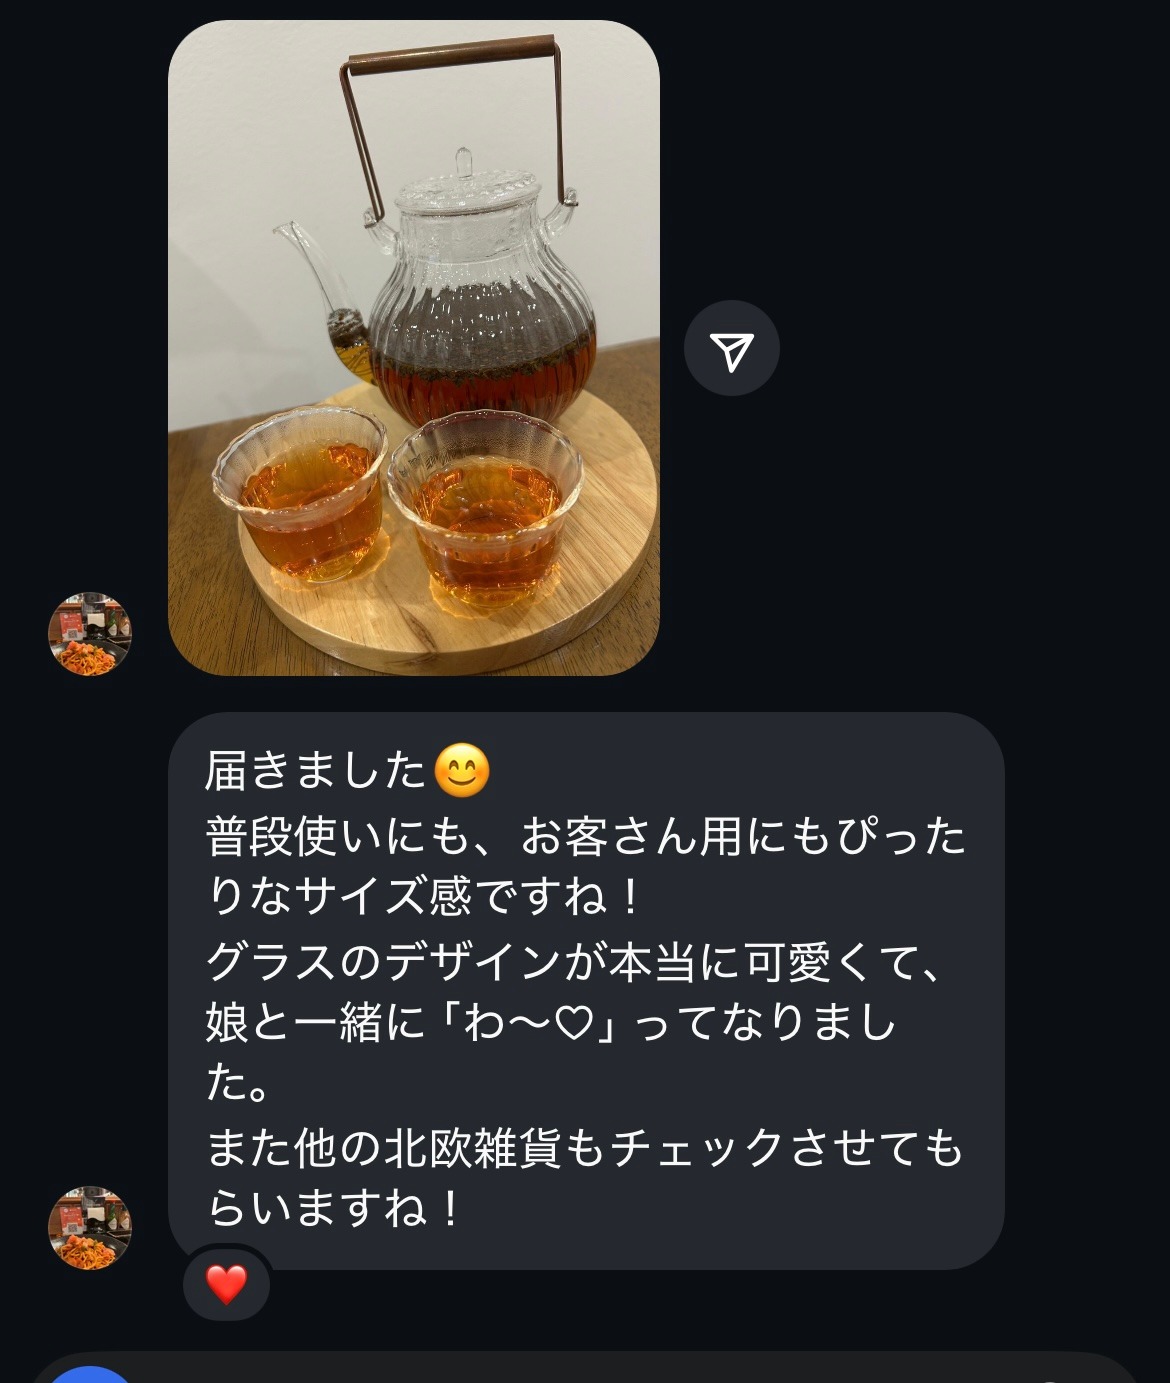This screenshot has height=1383, width=1170.
Task: Click the copper teapot handle in the photo
Action: [452, 110]
